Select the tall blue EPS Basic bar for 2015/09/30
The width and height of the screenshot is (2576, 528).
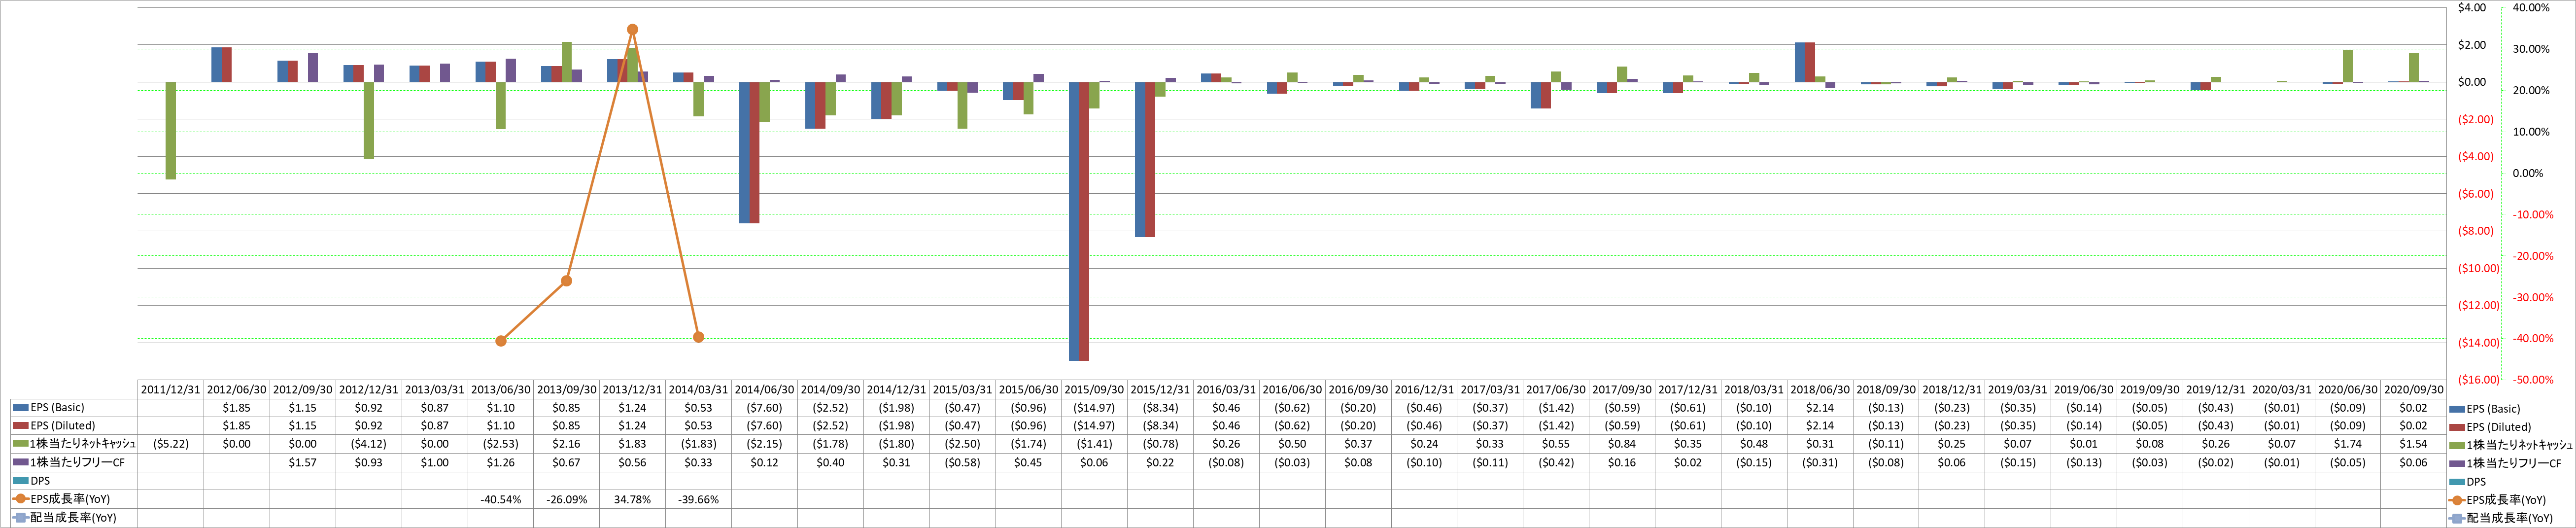[x=1074, y=221]
